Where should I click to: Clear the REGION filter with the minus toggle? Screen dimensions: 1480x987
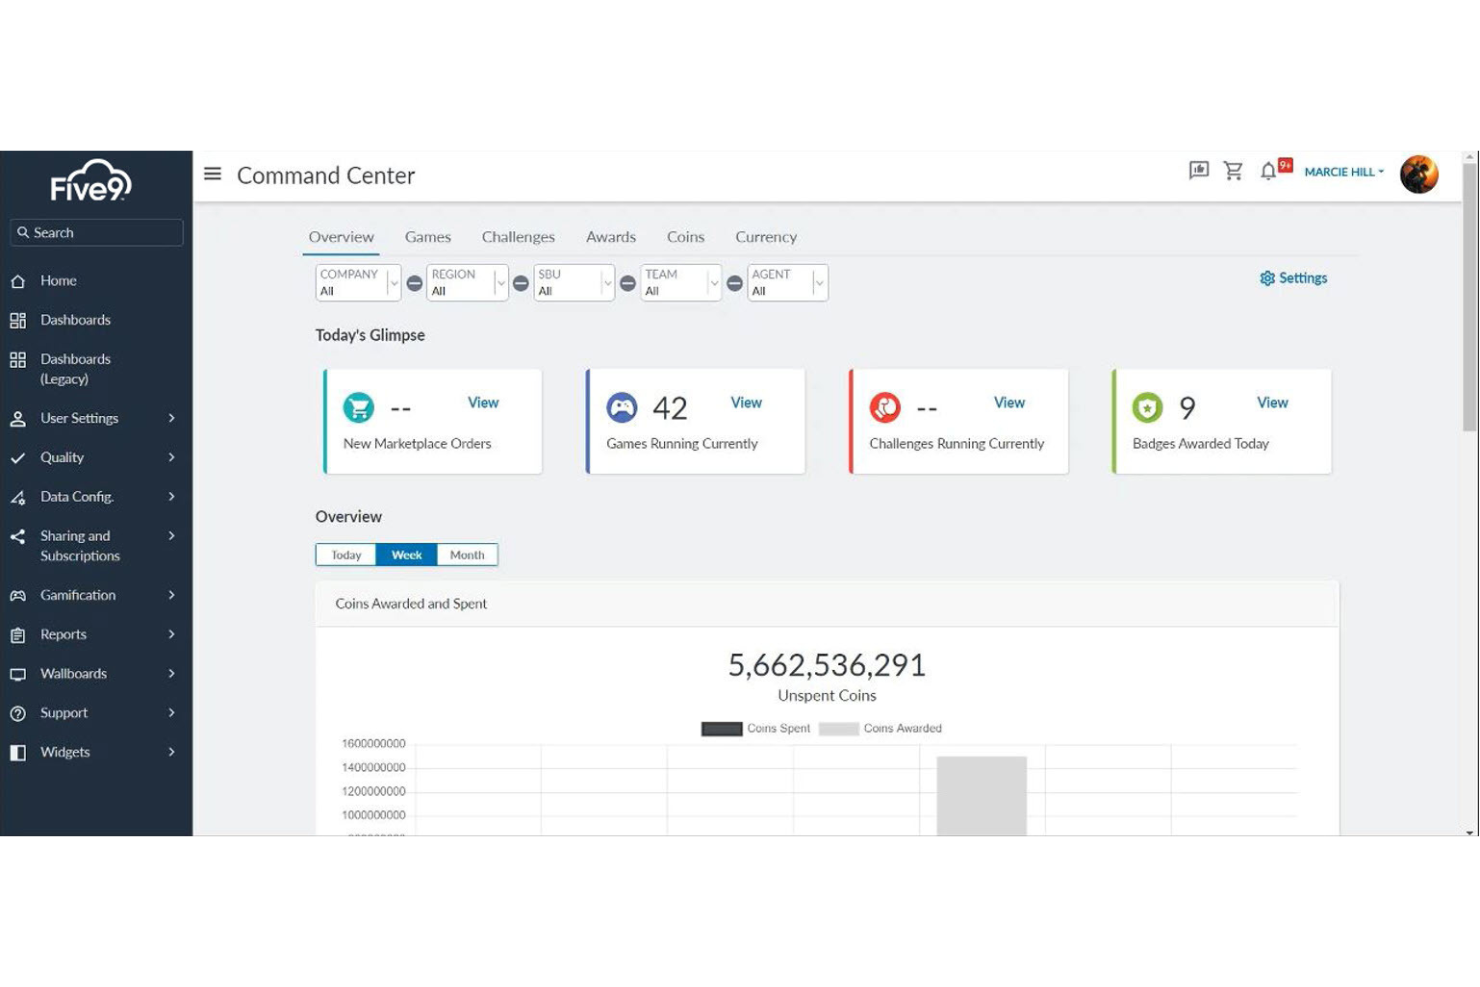click(520, 282)
